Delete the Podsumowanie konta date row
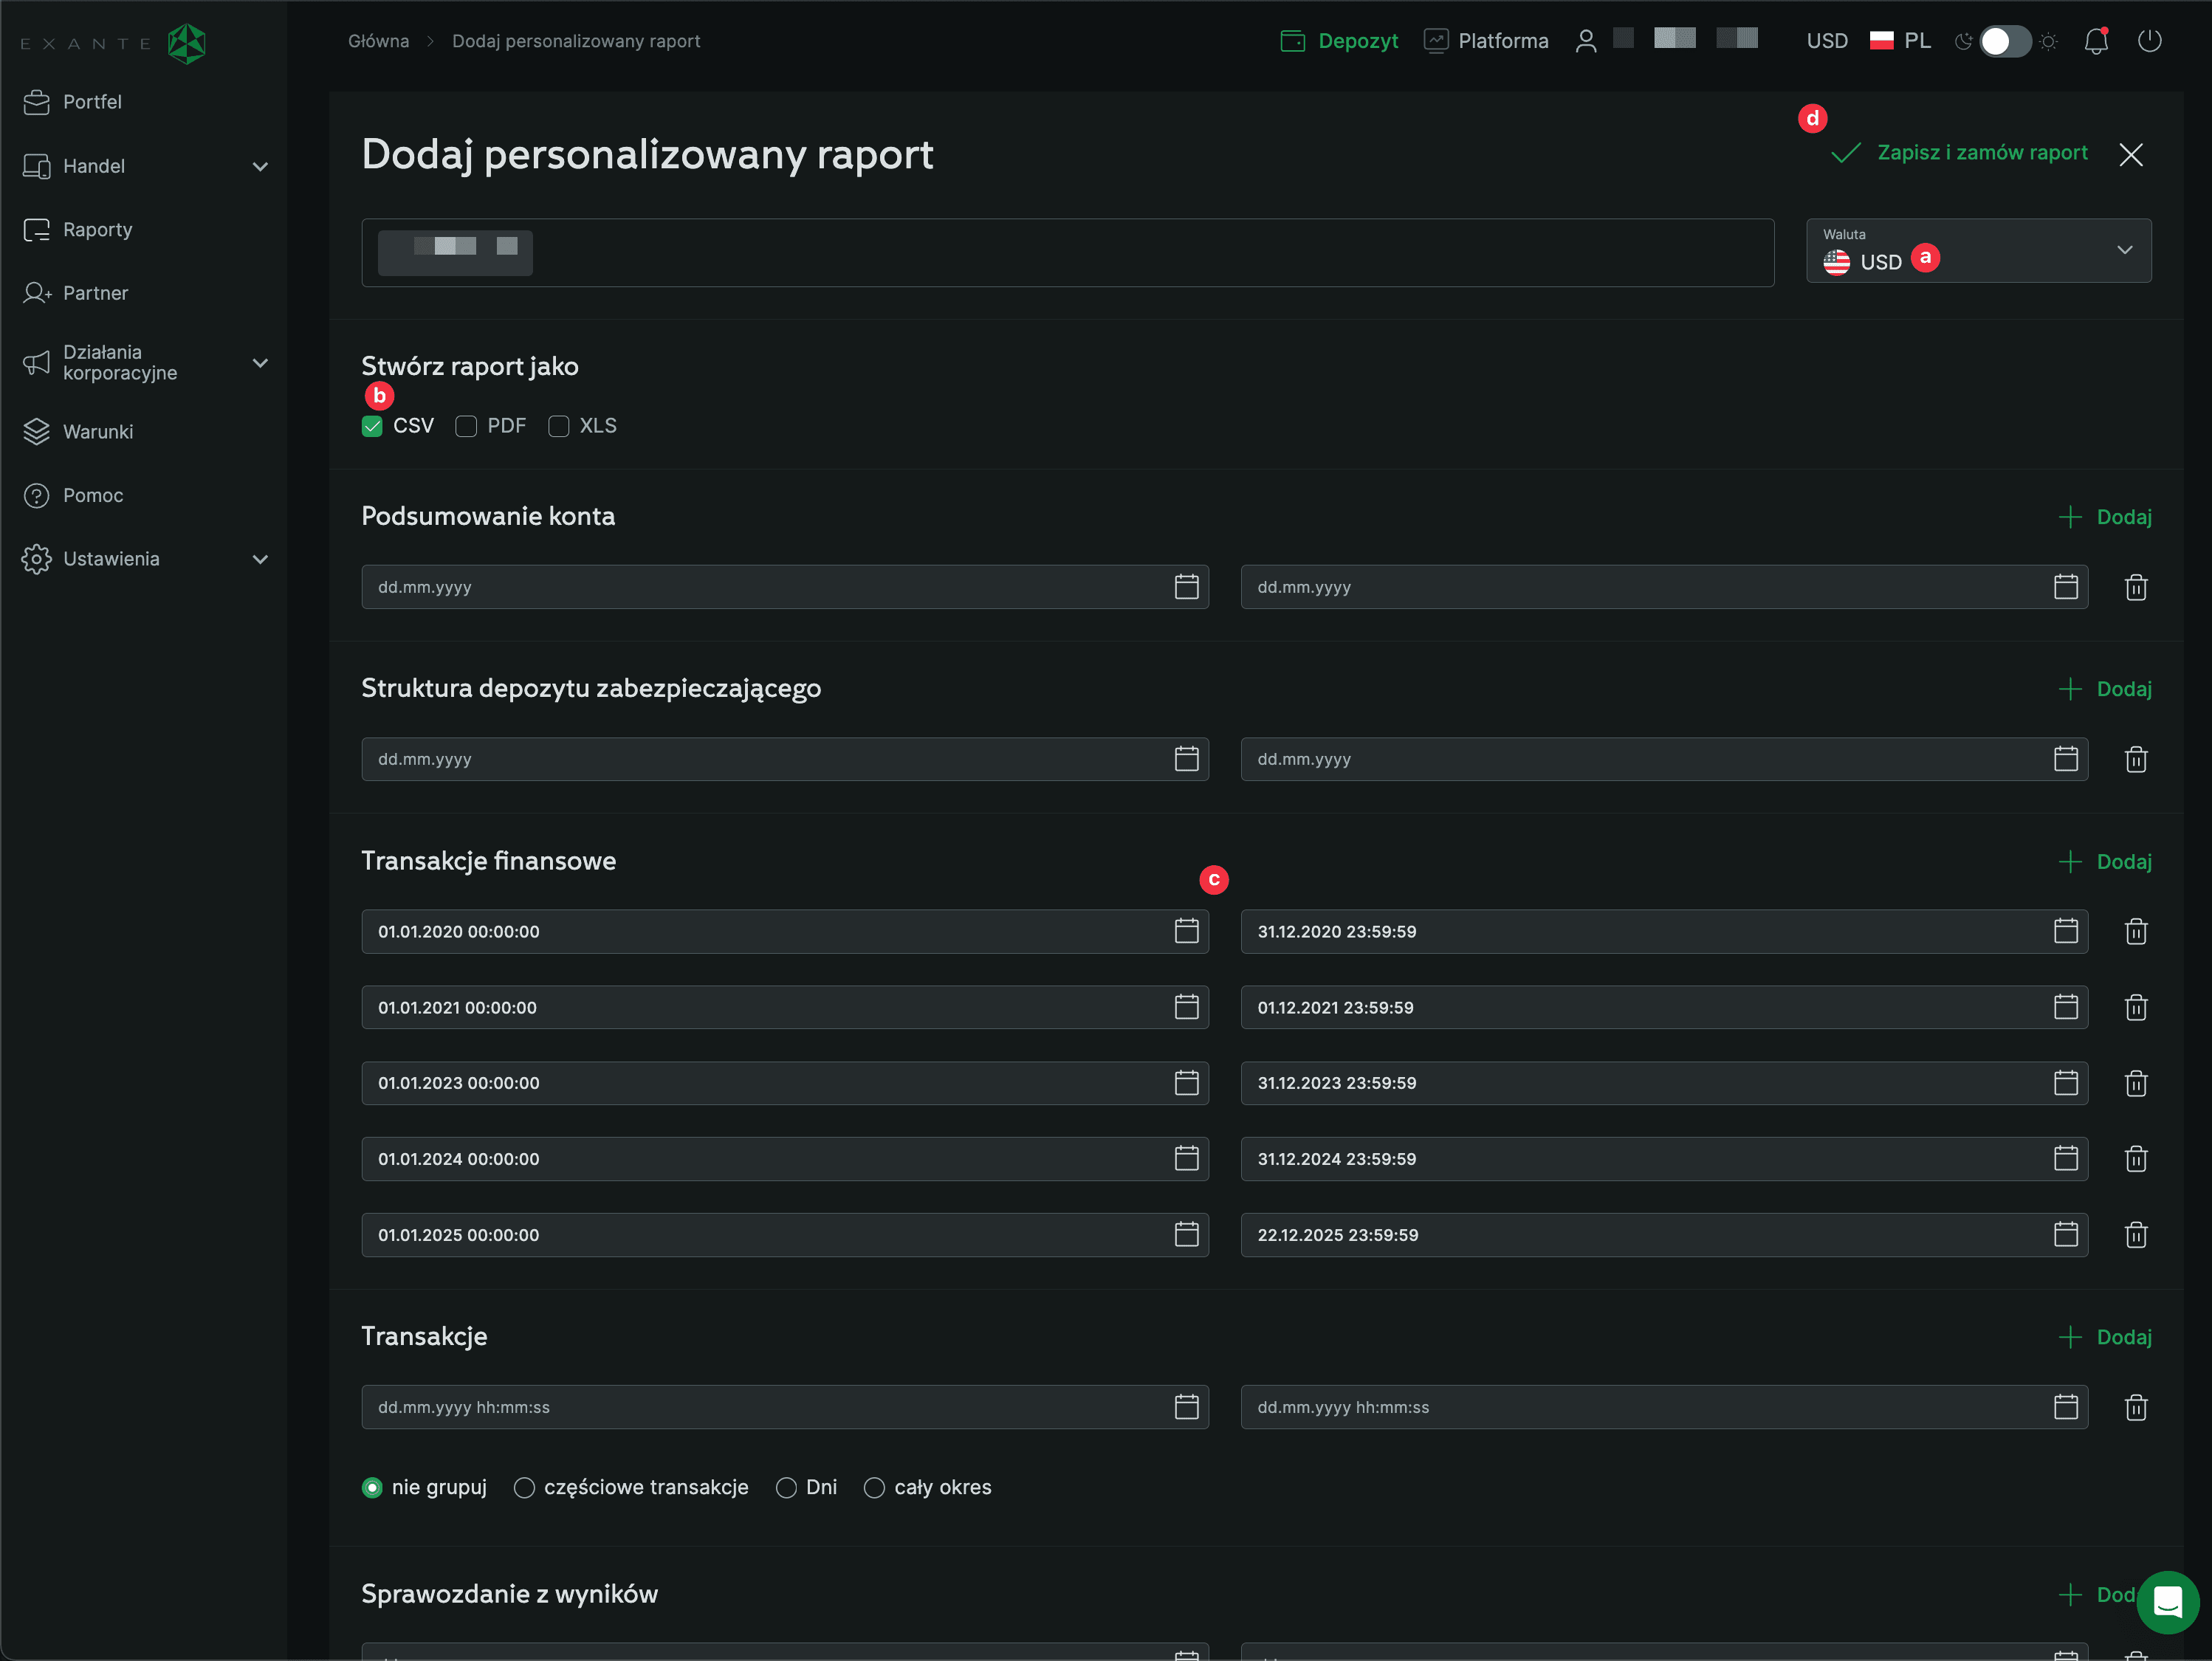The image size is (2212, 1661). [x=2135, y=587]
